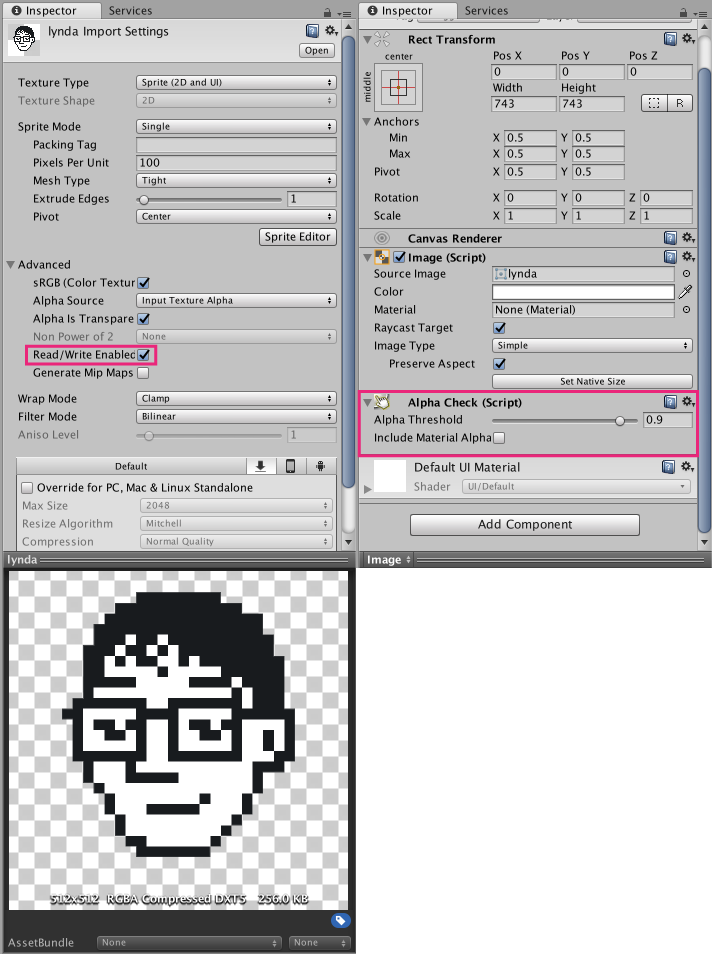712x954 pixels.
Task: Enable Override for PC, Mac & Linux Standalone
Action: [x=27, y=488]
